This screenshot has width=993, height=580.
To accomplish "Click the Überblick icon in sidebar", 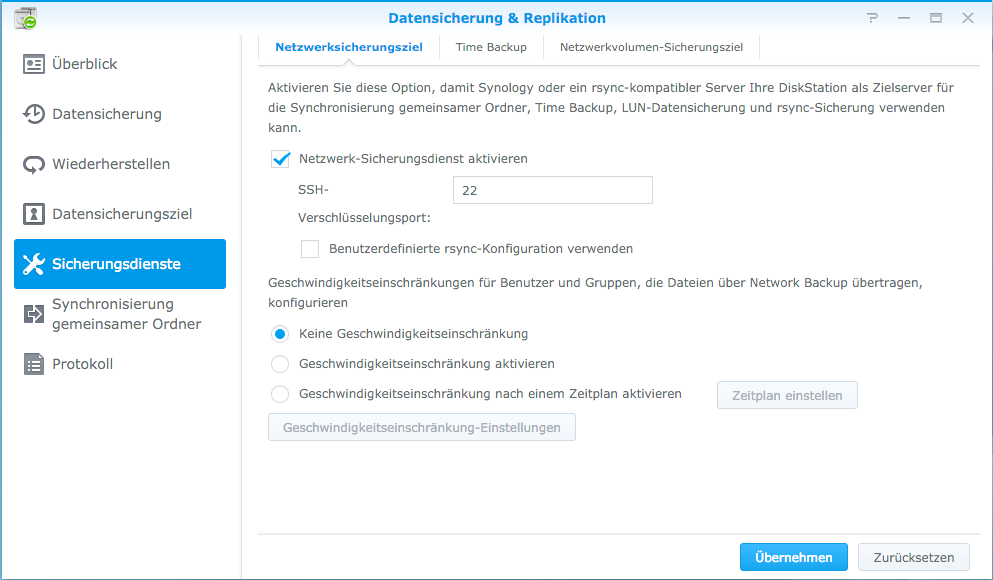I will (34, 64).
